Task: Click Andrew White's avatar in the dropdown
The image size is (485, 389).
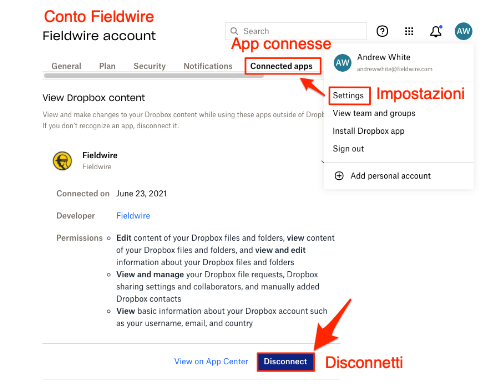Action: click(342, 63)
